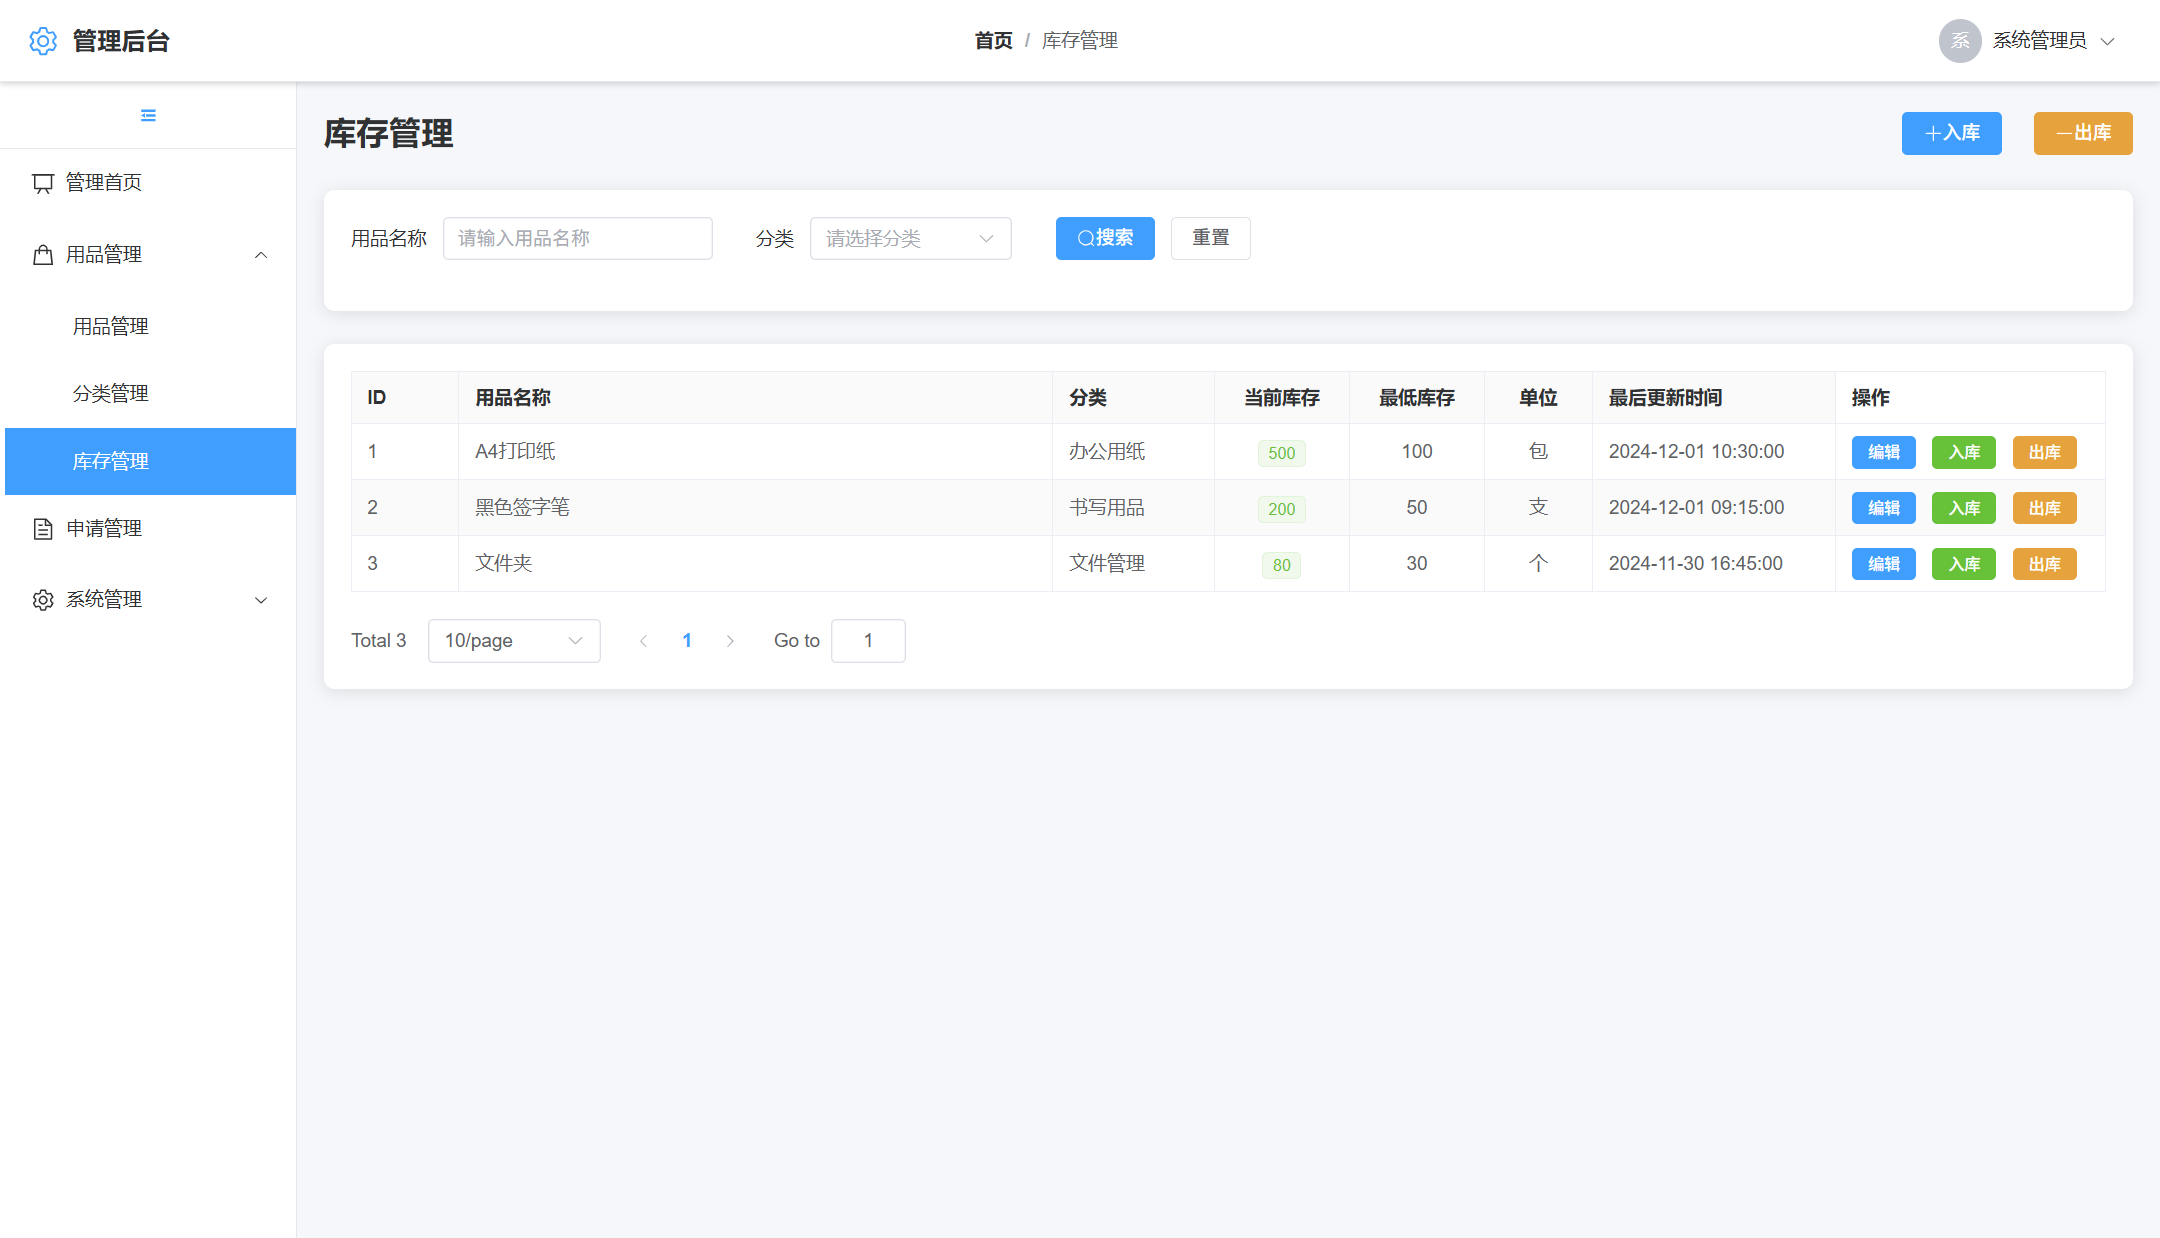Collapse the 用品管理 submenu chevron
The height and width of the screenshot is (1238, 2160).
pos(261,255)
